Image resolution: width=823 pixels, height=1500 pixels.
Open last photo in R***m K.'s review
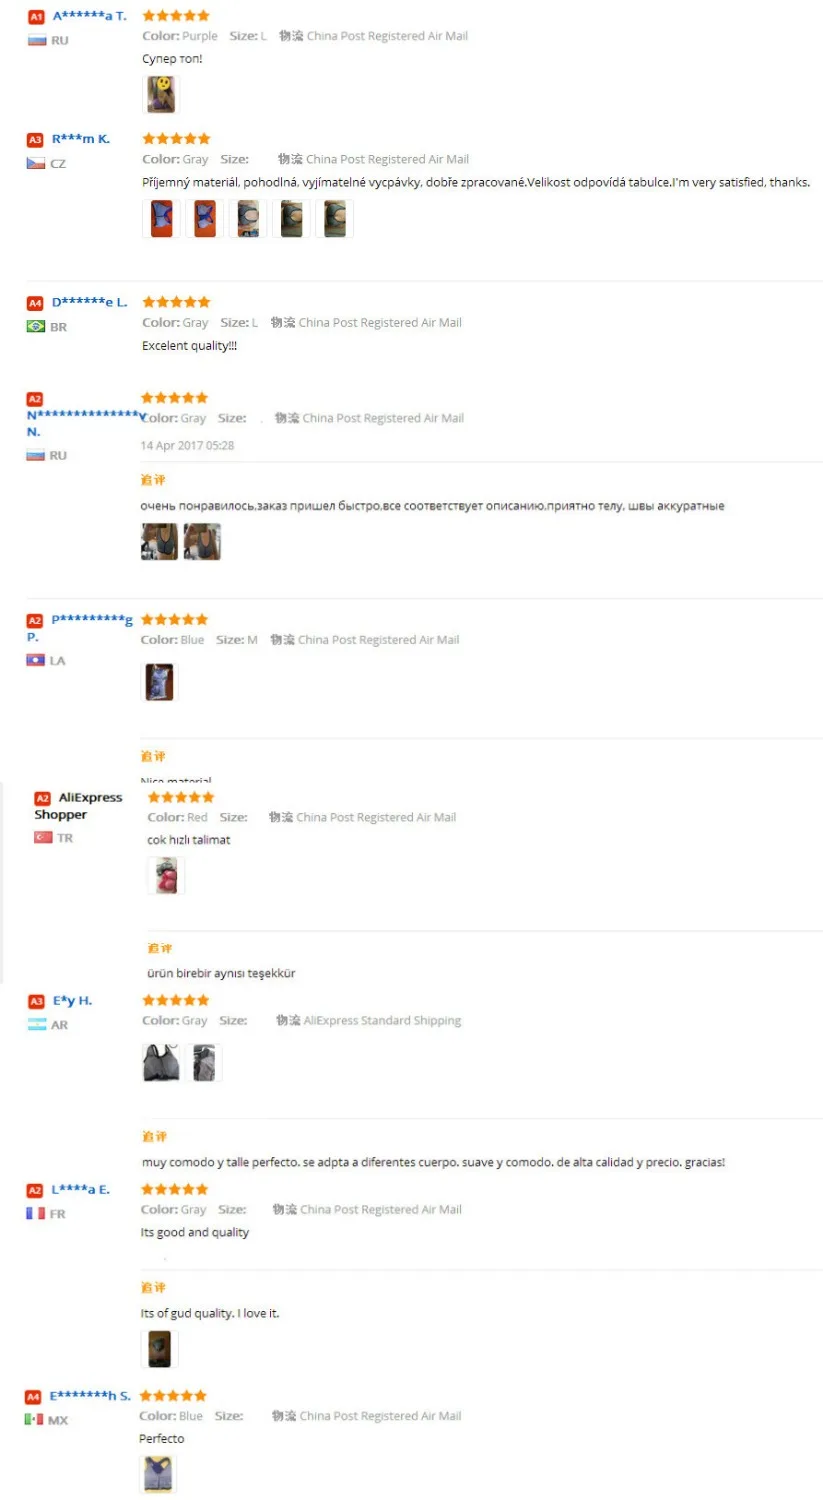click(335, 218)
